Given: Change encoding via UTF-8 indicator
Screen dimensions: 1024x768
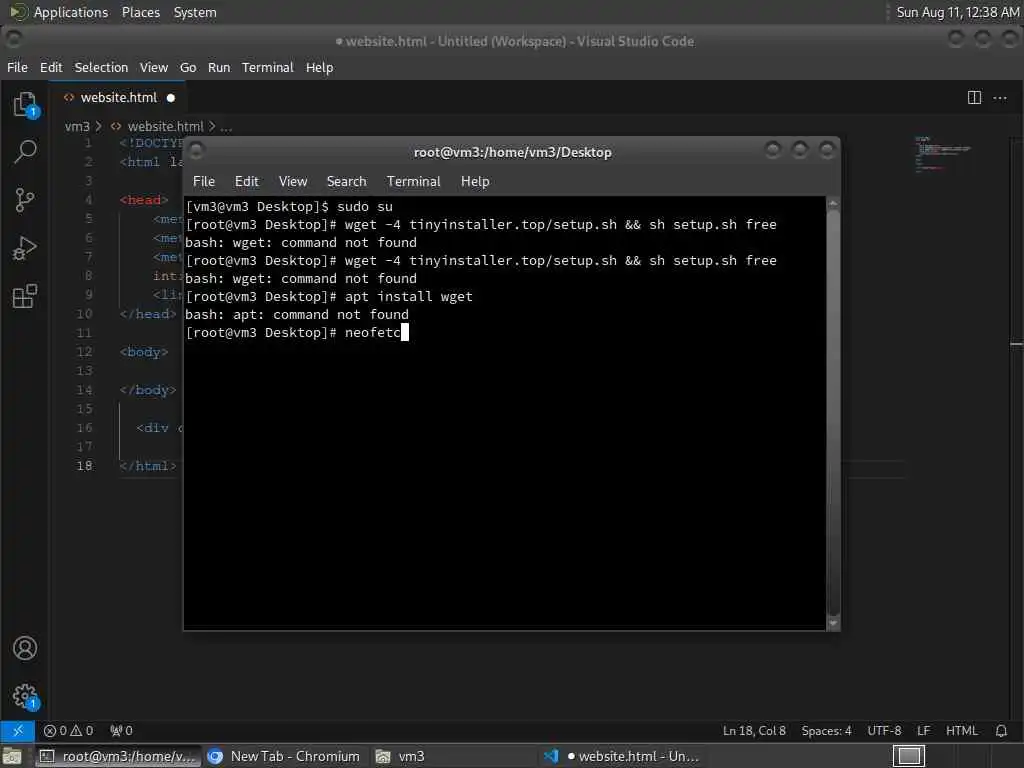Looking at the screenshot, I should (884, 730).
